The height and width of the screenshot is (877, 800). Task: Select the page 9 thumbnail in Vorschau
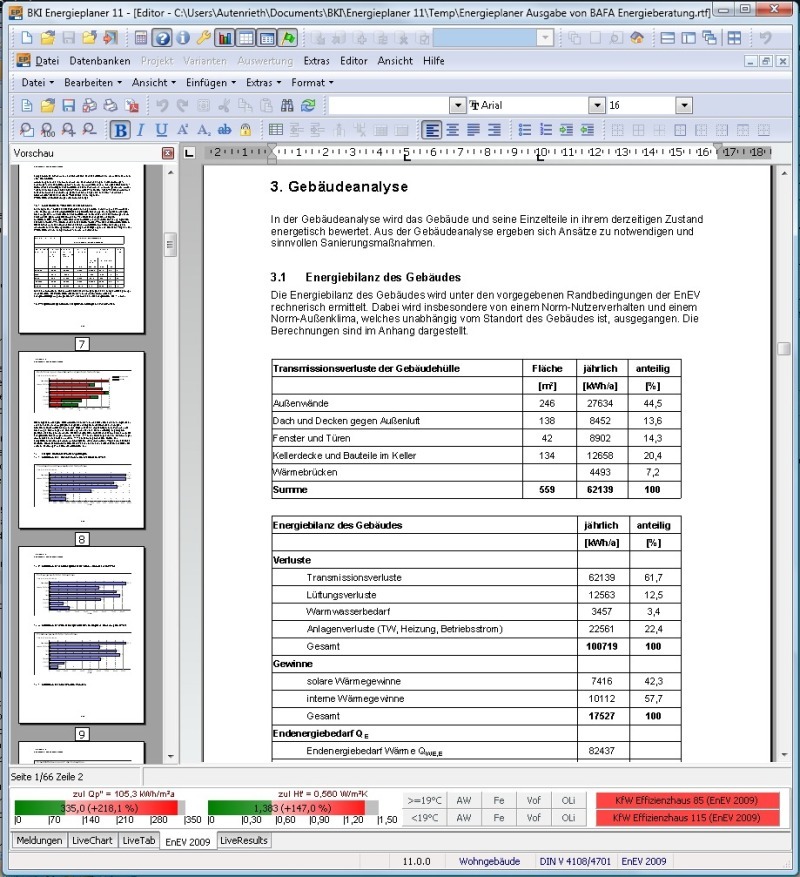click(x=82, y=635)
